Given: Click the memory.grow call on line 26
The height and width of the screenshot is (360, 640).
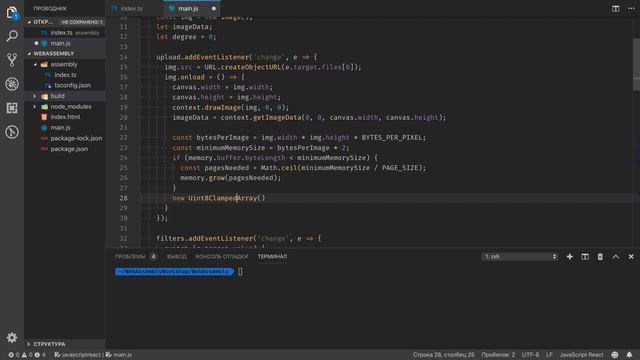Looking at the screenshot, I should 230,178.
